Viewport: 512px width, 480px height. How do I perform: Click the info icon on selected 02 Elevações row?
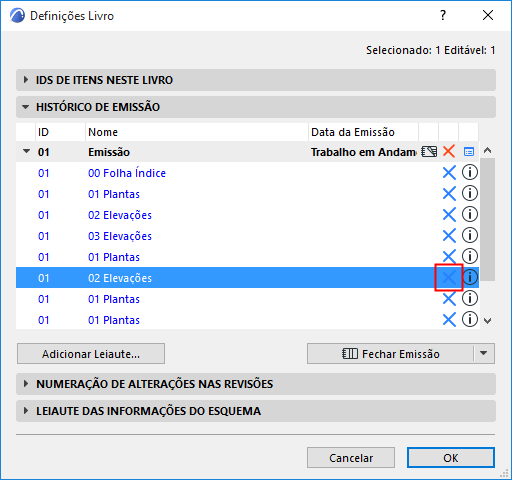(x=470, y=277)
